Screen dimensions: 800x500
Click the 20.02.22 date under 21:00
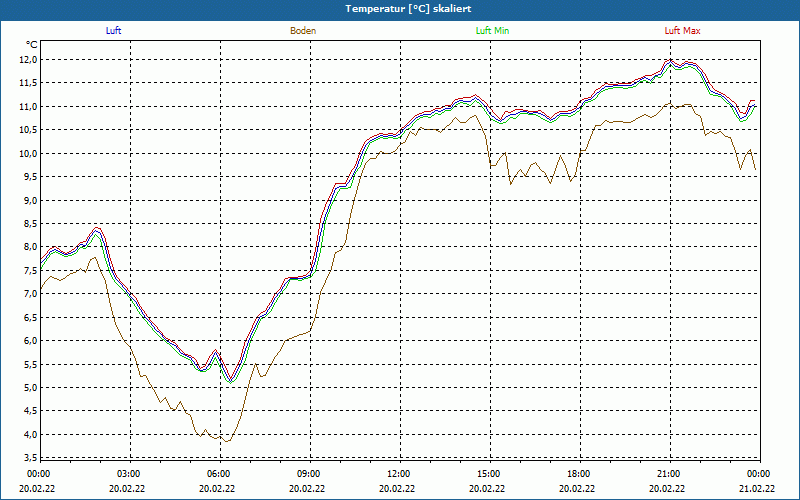pos(667,488)
